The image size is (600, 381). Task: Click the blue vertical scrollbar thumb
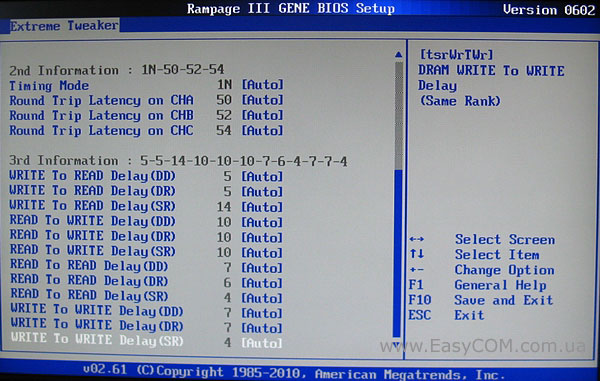click(x=398, y=254)
